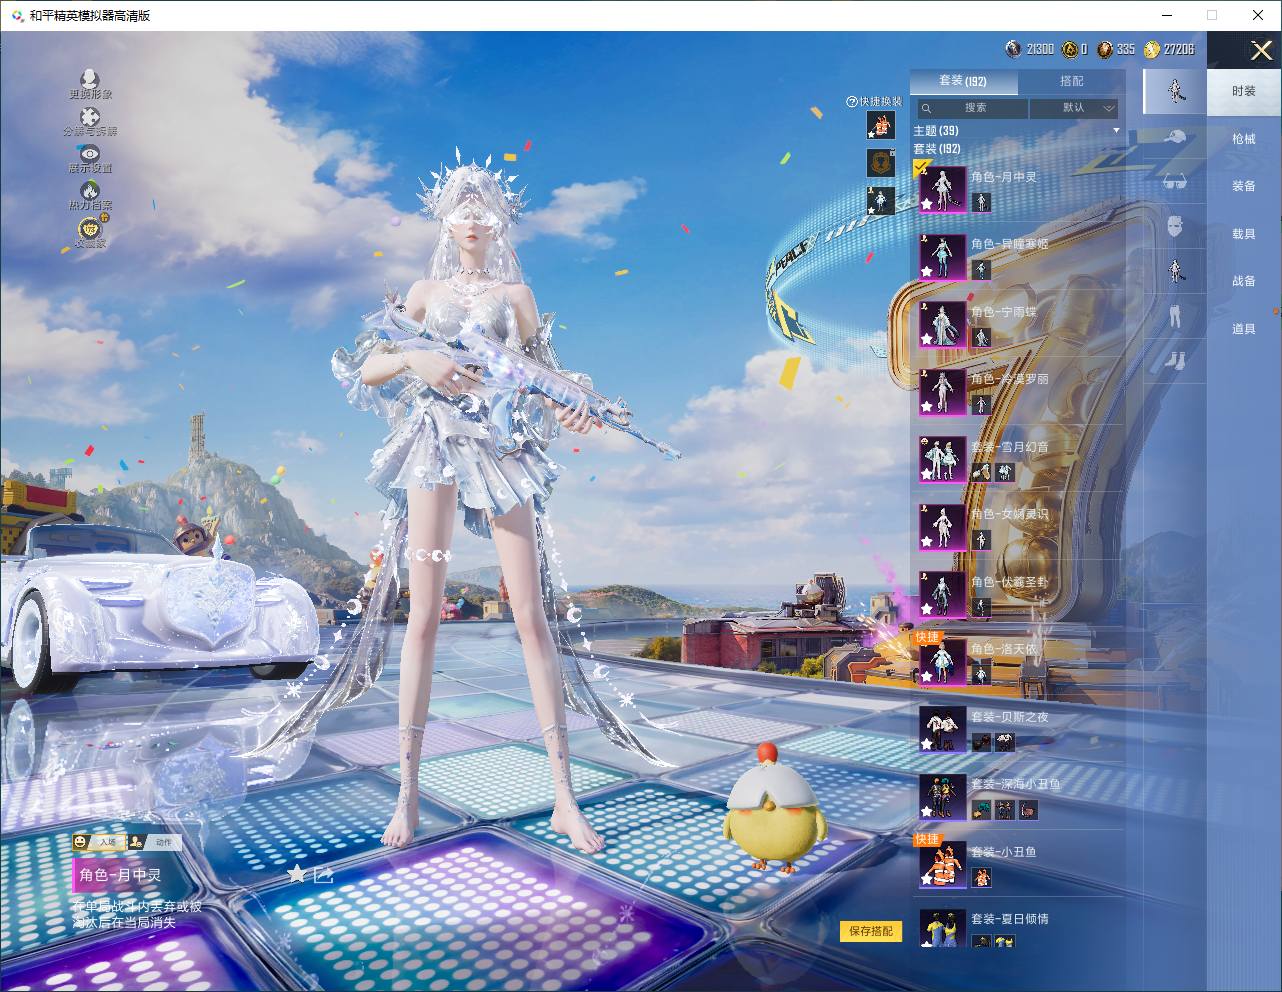Select the shoes category icon

click(x=1175, y=360)
